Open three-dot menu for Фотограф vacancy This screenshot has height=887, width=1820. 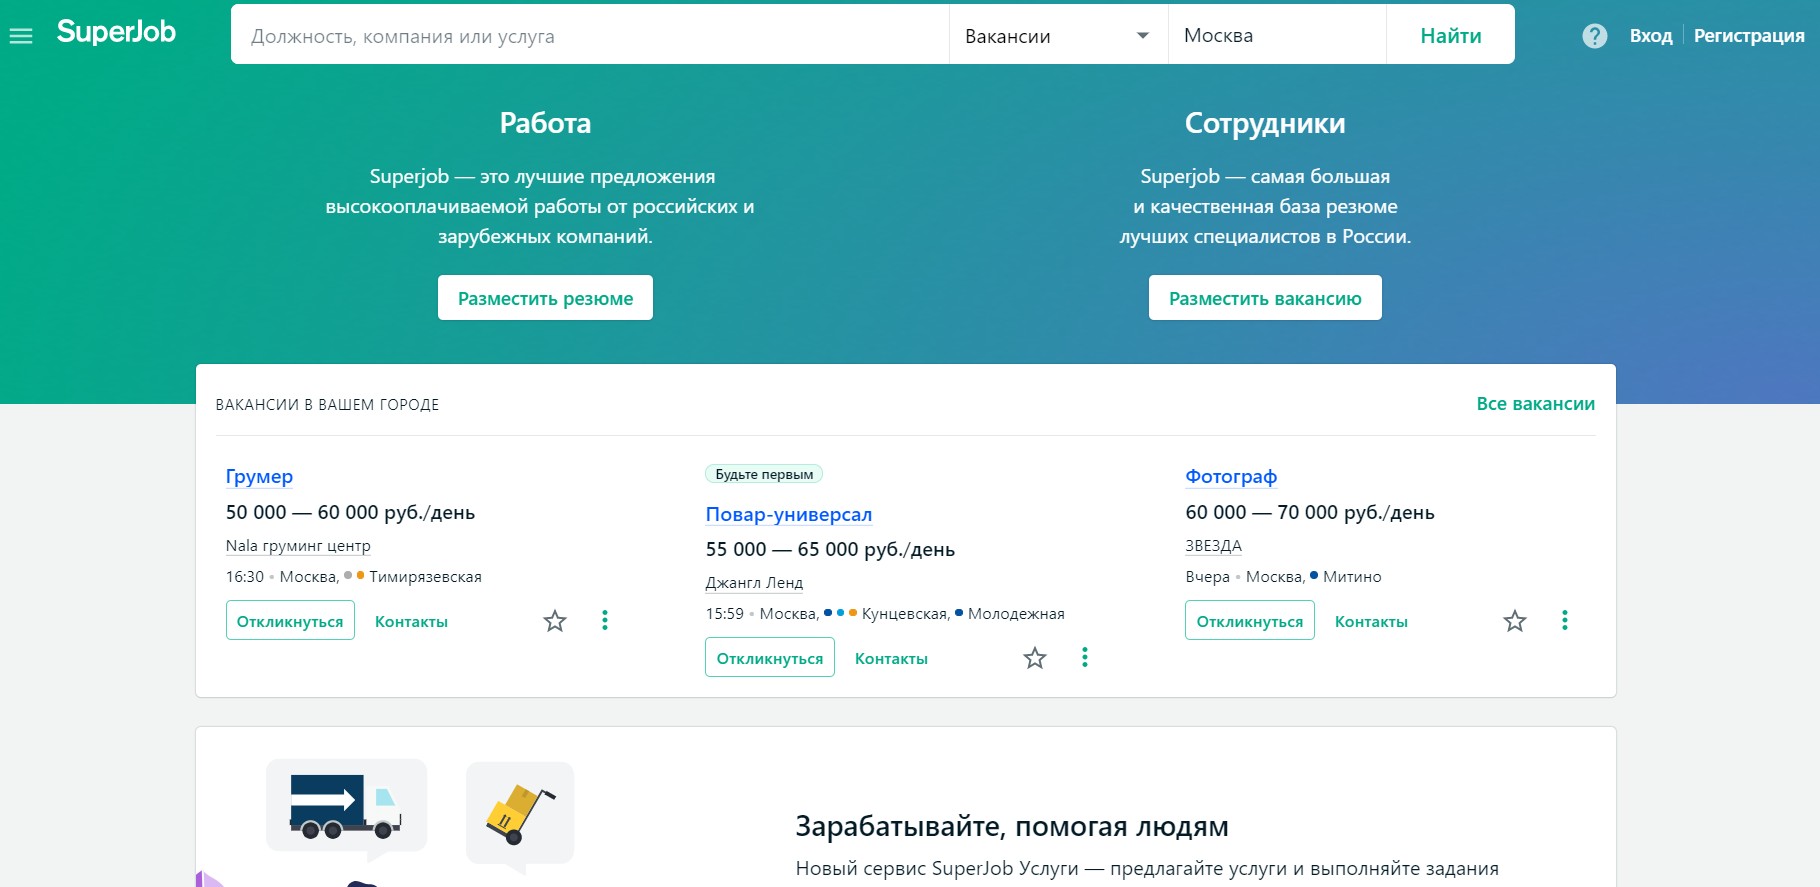tap(1565, 620)
